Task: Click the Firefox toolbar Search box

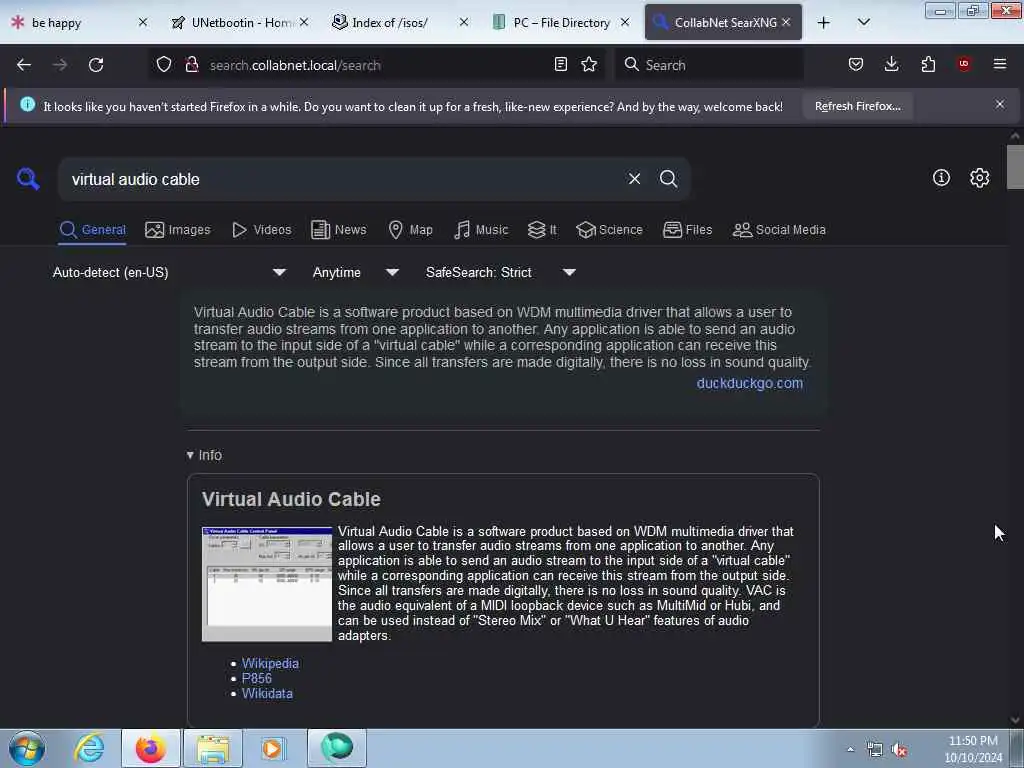Action: pos(709,65)
